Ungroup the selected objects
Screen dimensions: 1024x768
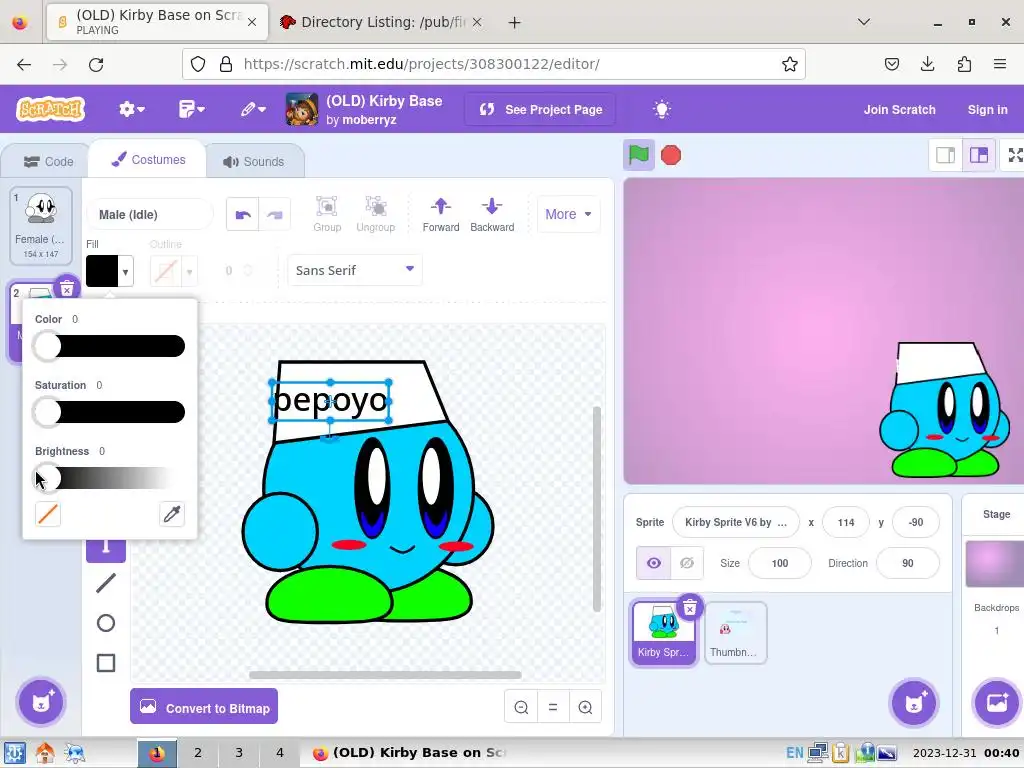tap(376, 214)
